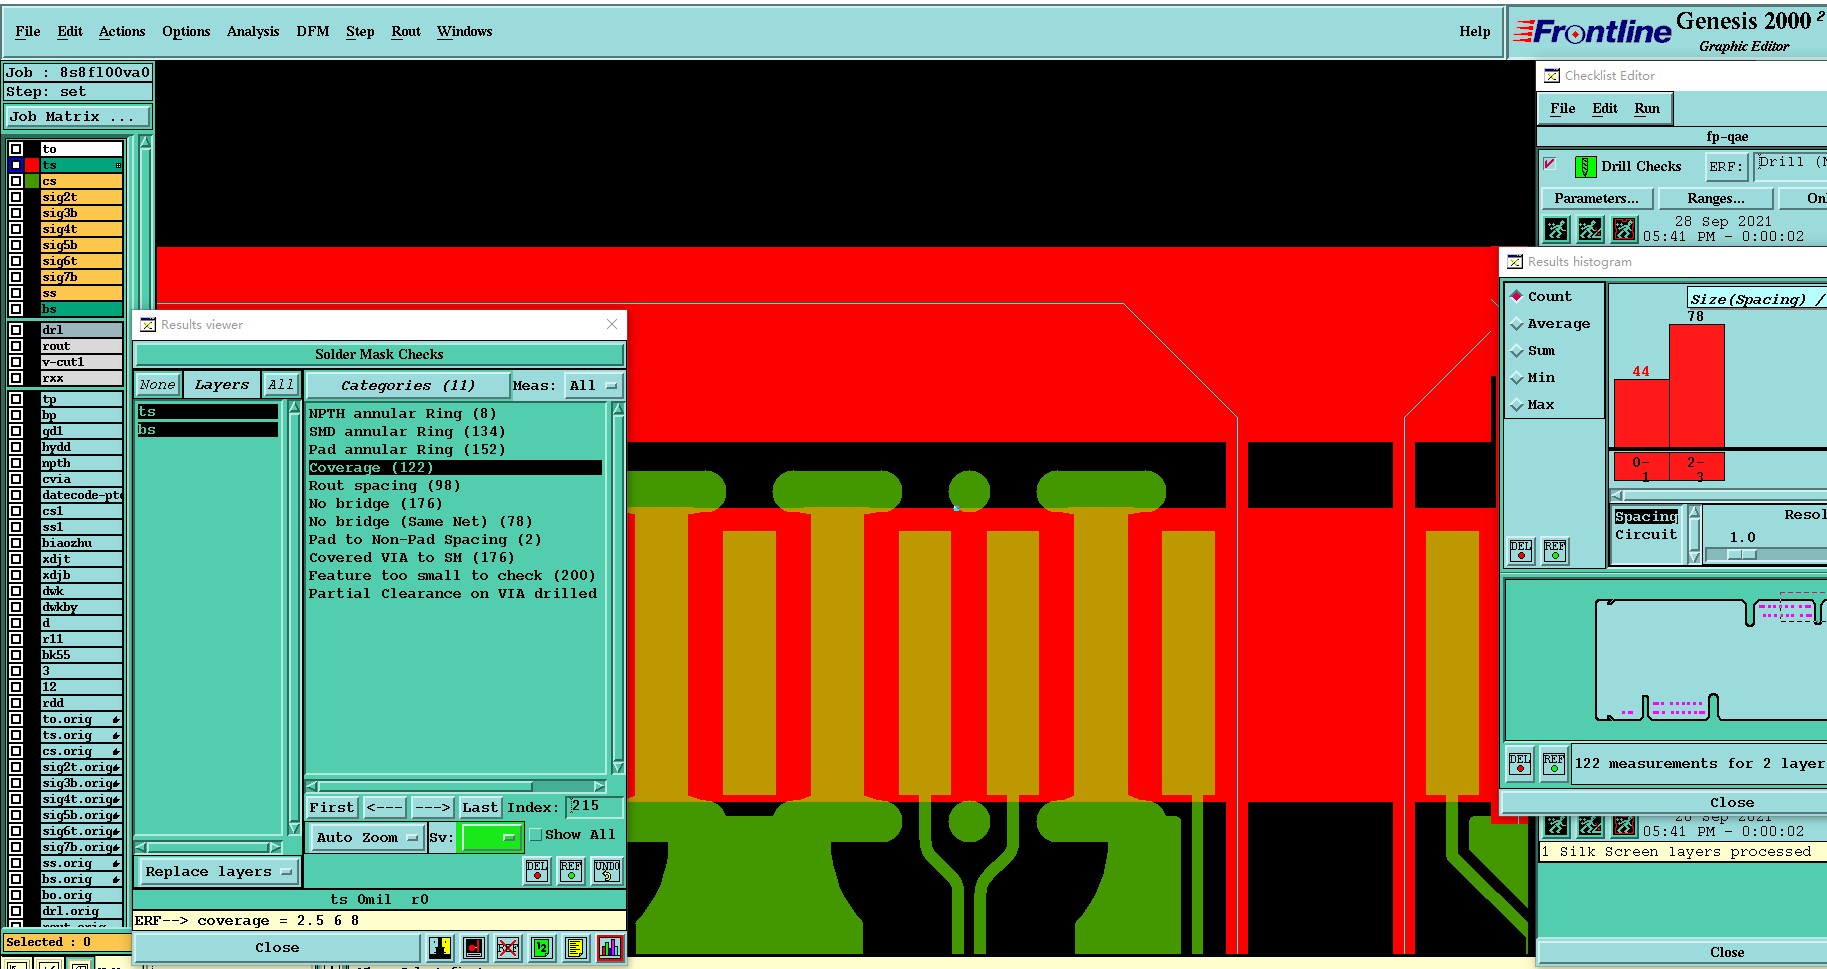Click the second run icon under Parameters
Screen dimensions: 1827x969
[1590, 229]
